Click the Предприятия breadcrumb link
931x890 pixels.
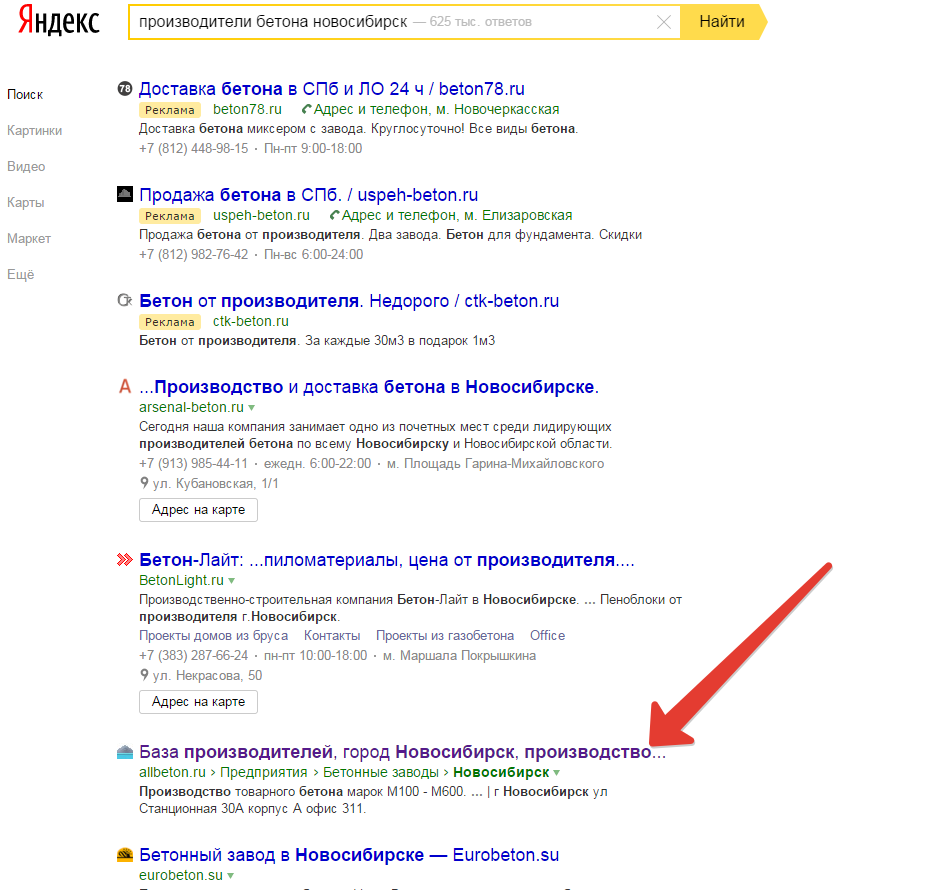coord(264,772)
